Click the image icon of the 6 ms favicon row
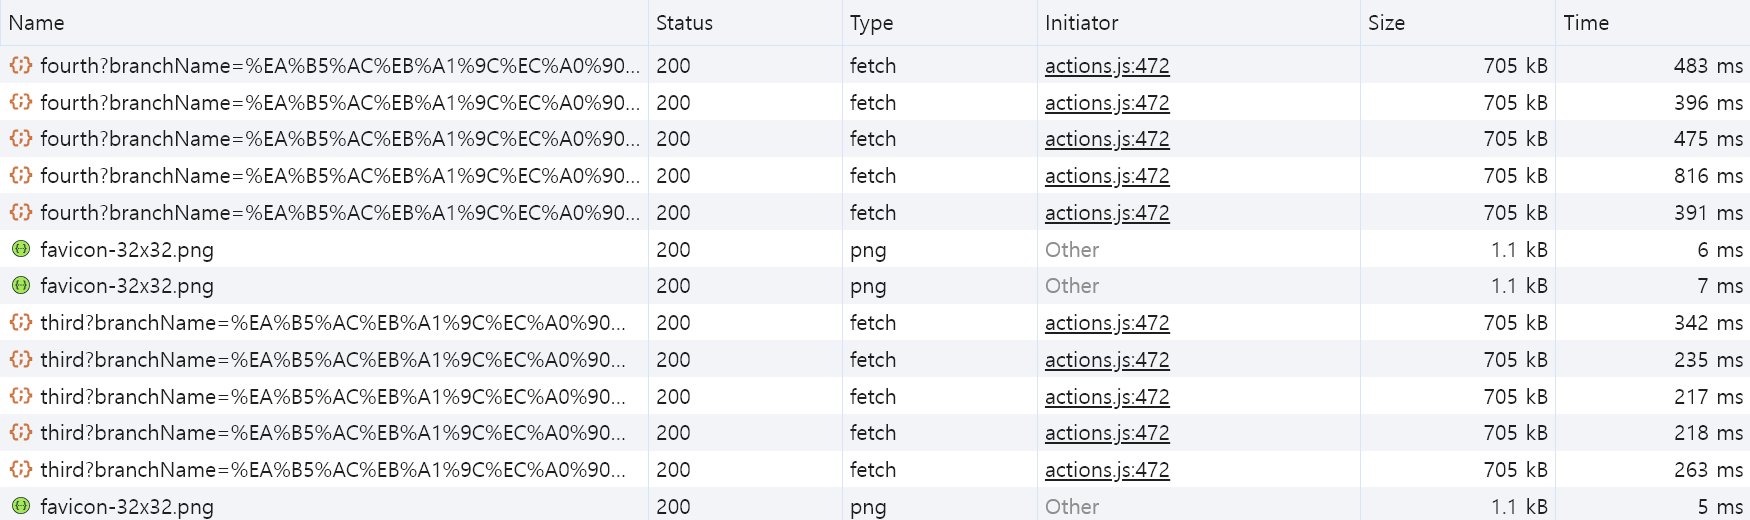 pos(20,249)
